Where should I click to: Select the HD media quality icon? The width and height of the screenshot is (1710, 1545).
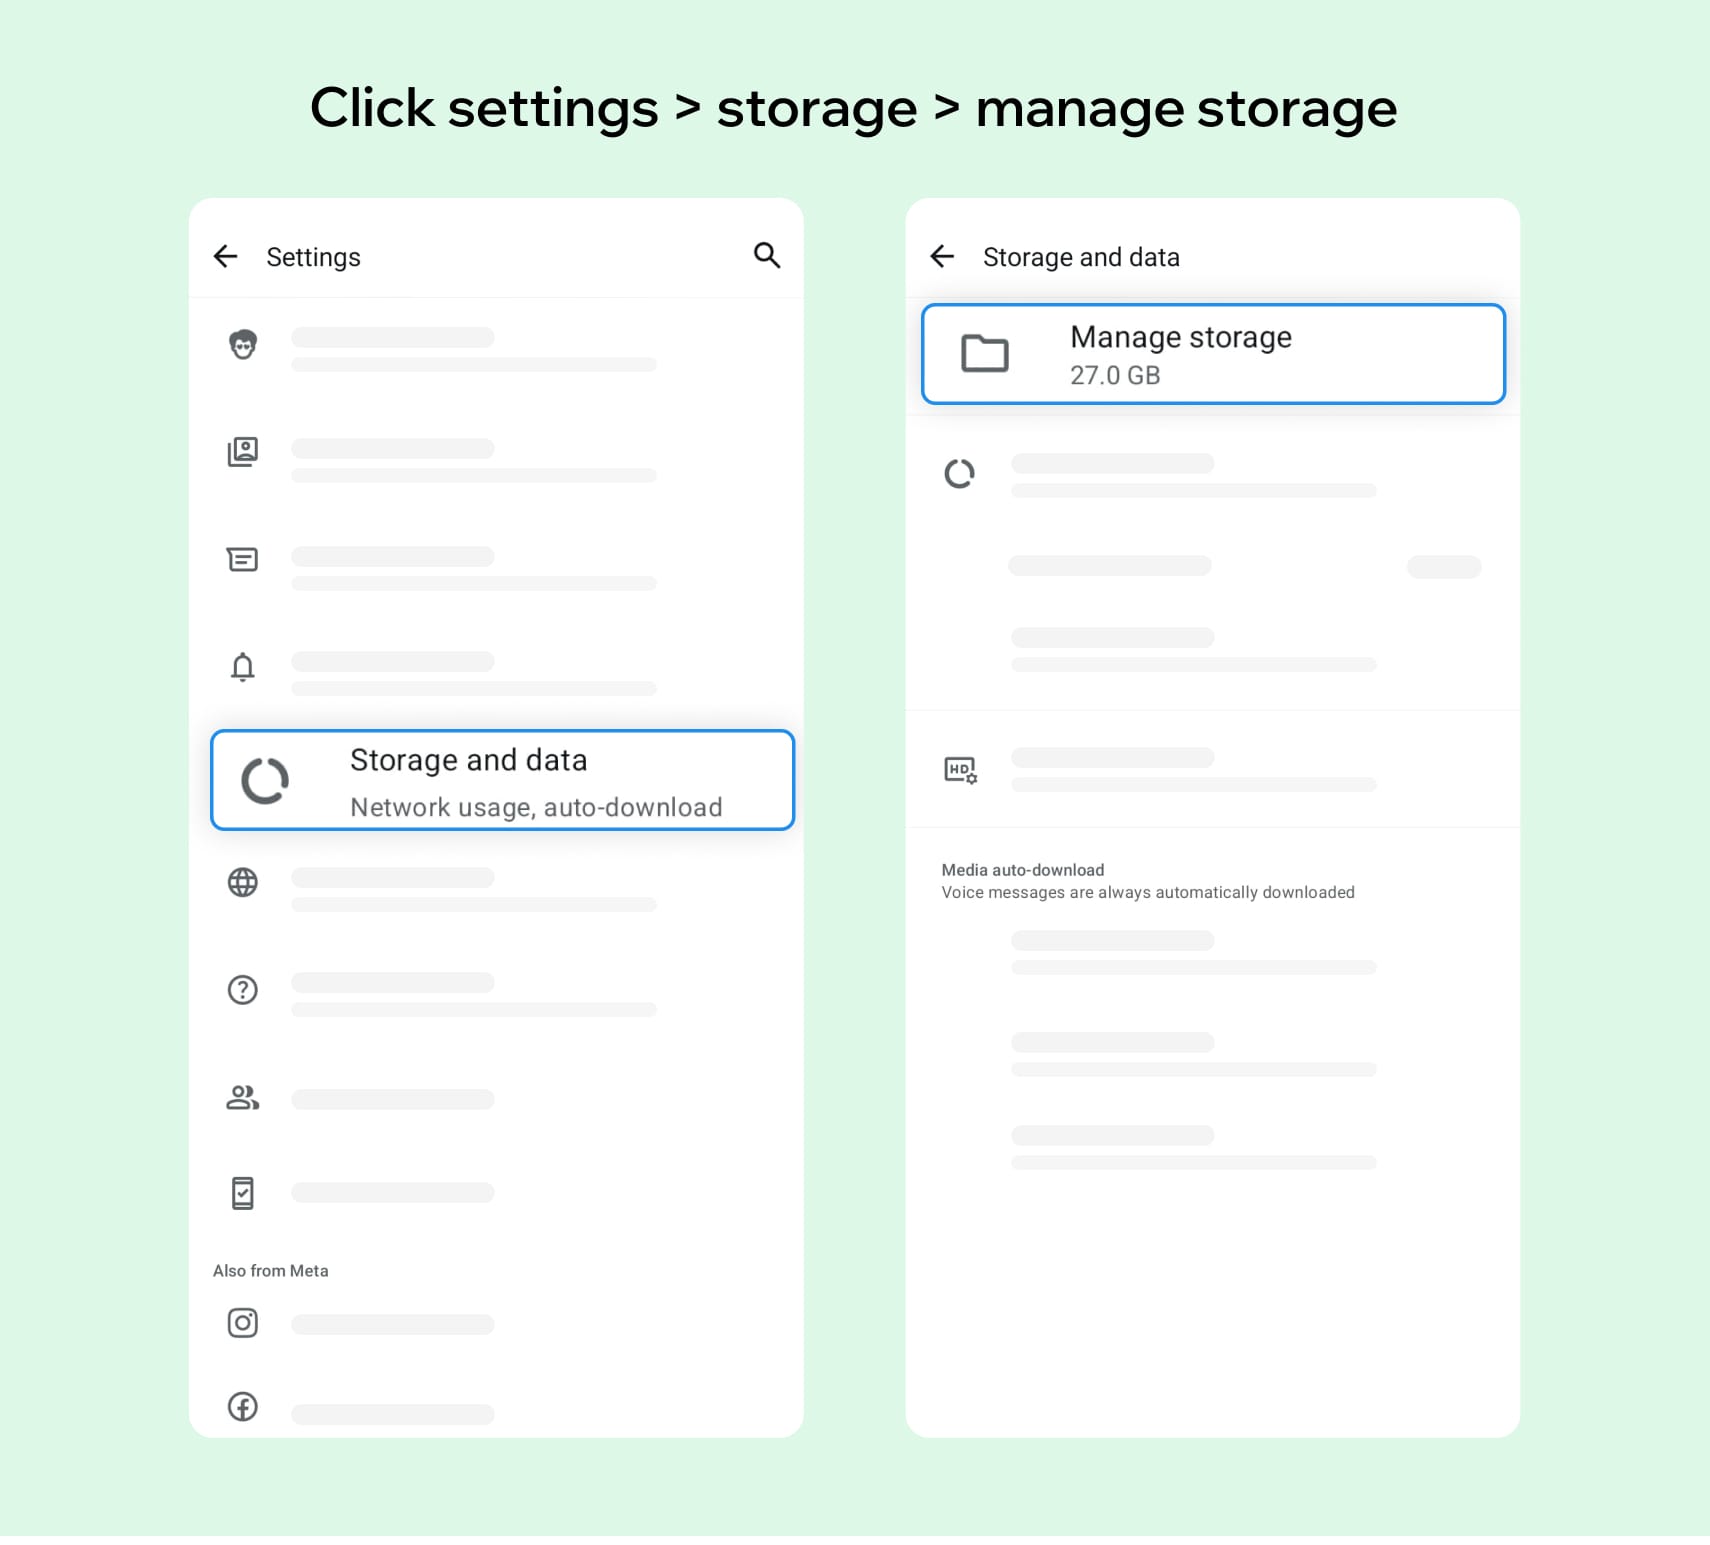[x=960, y=769]
